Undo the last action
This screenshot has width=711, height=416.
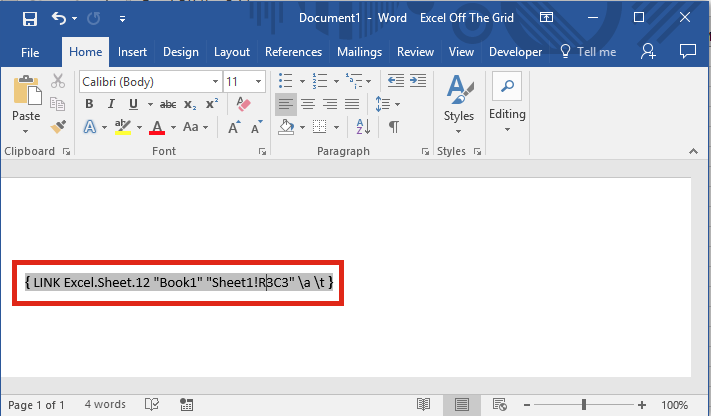[x=58, y=18]
